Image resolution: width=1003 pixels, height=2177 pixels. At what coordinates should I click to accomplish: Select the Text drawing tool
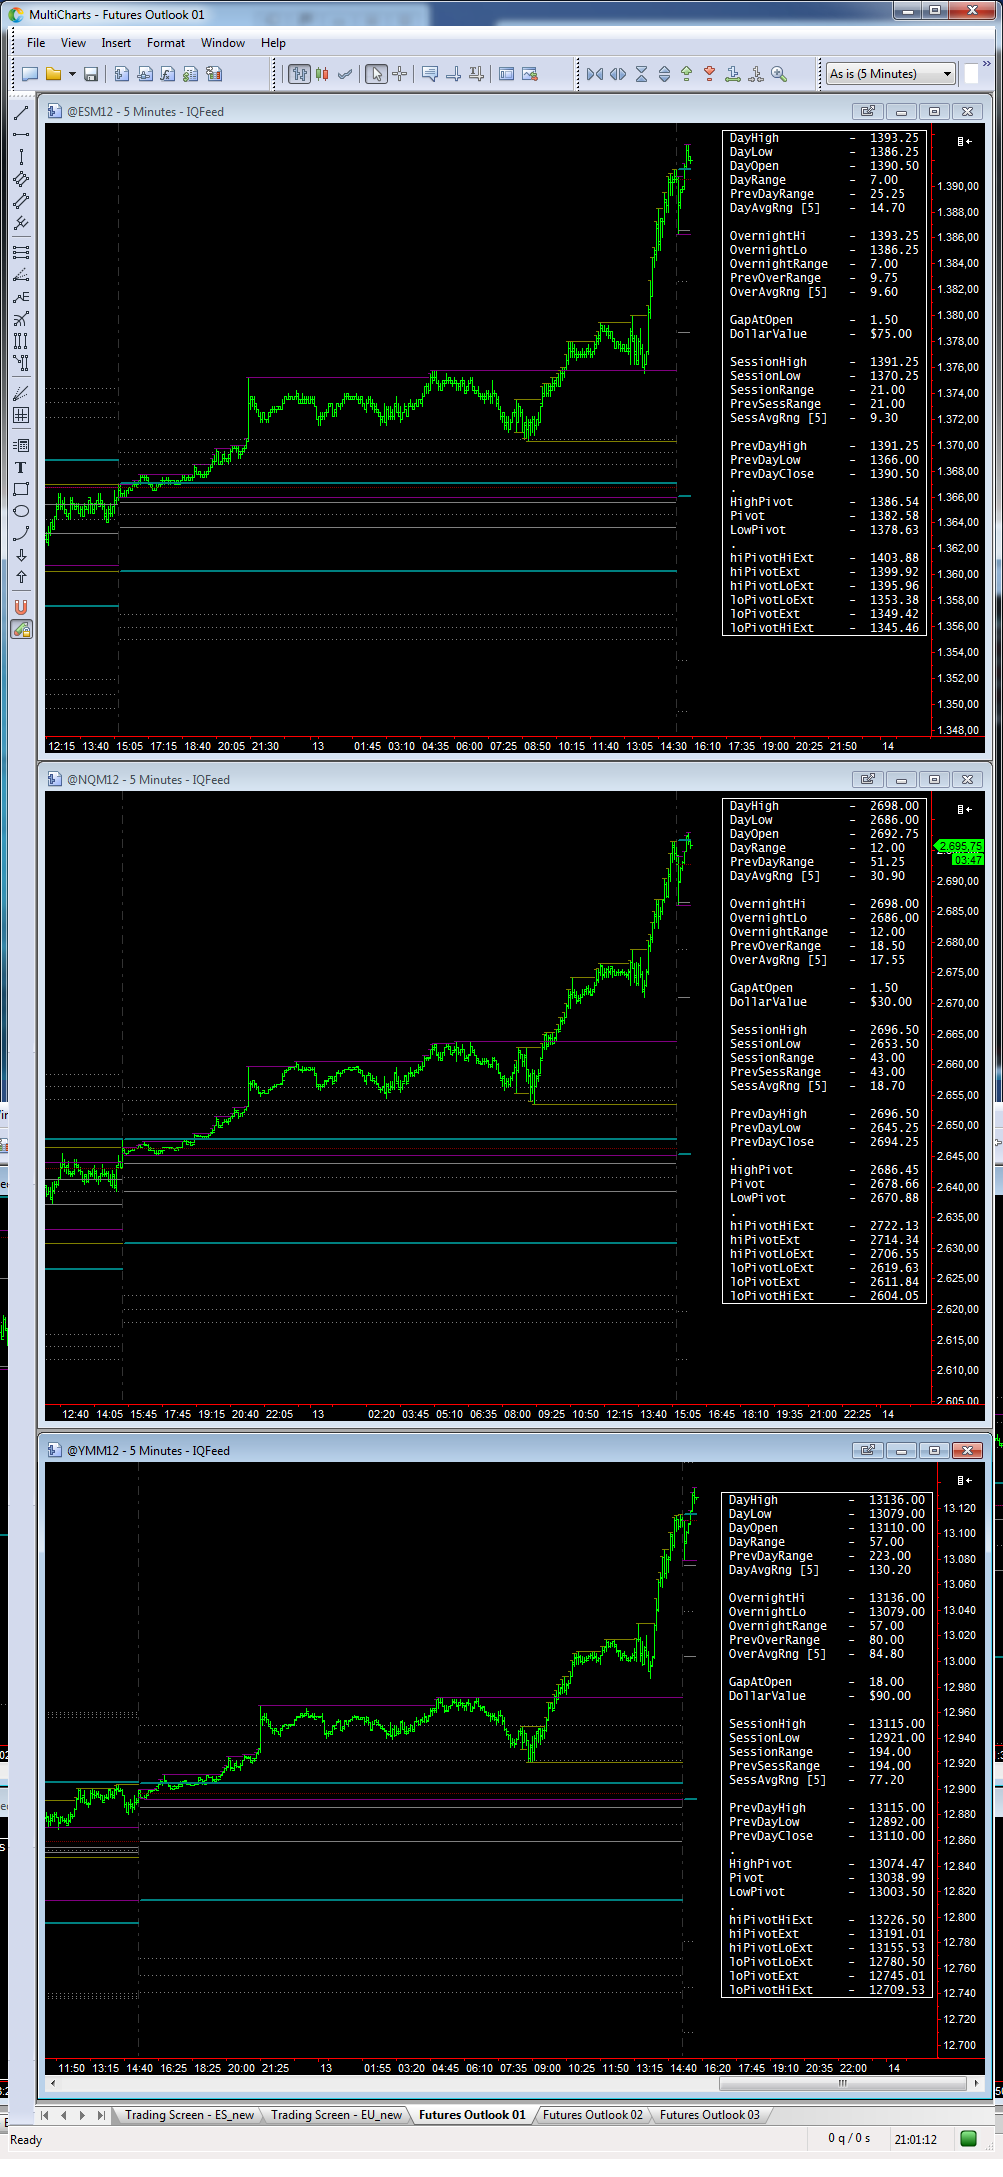pyautogui.click(x=21, y=467)
